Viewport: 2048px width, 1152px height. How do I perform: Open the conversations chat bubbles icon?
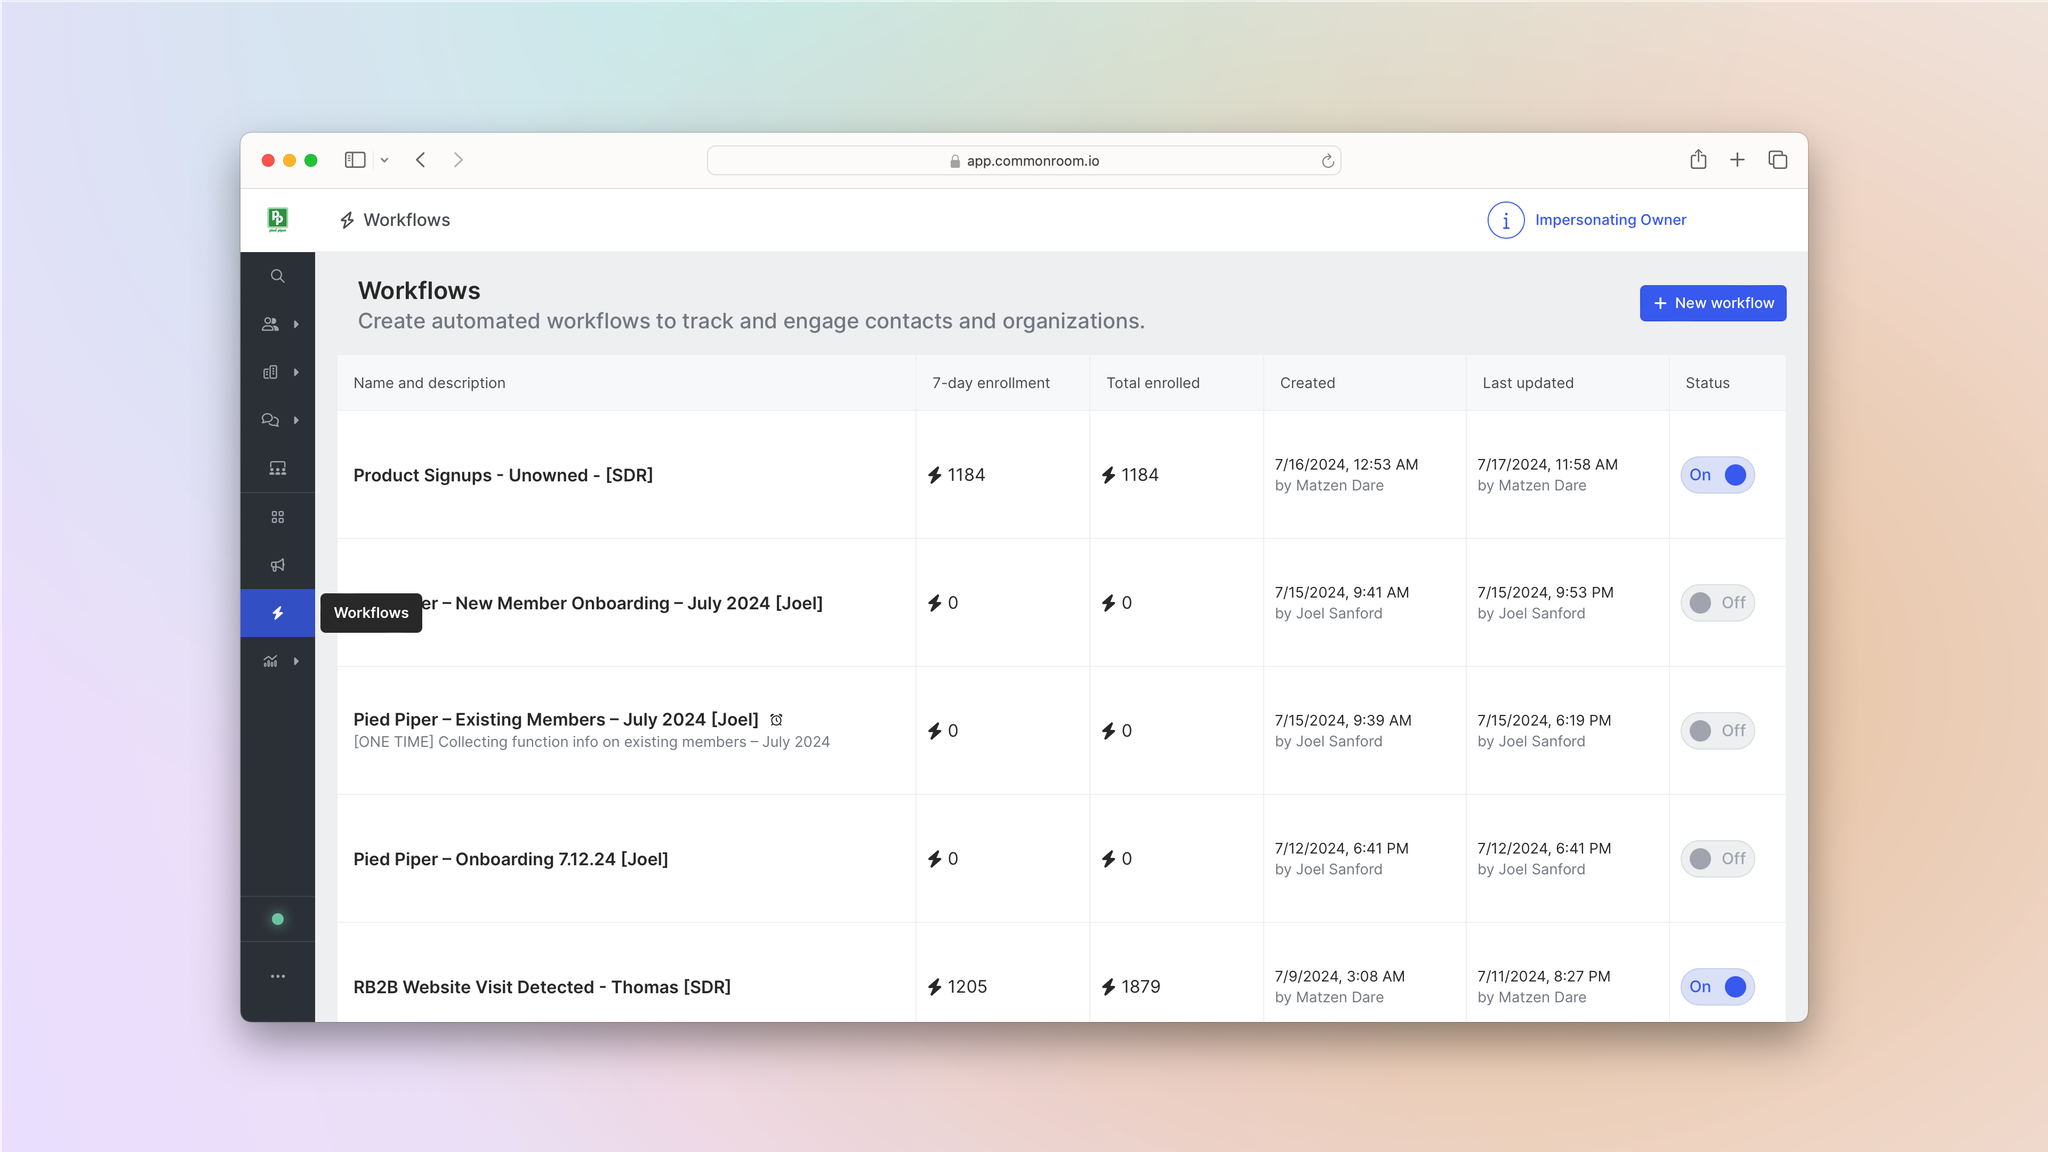point(270,420)
